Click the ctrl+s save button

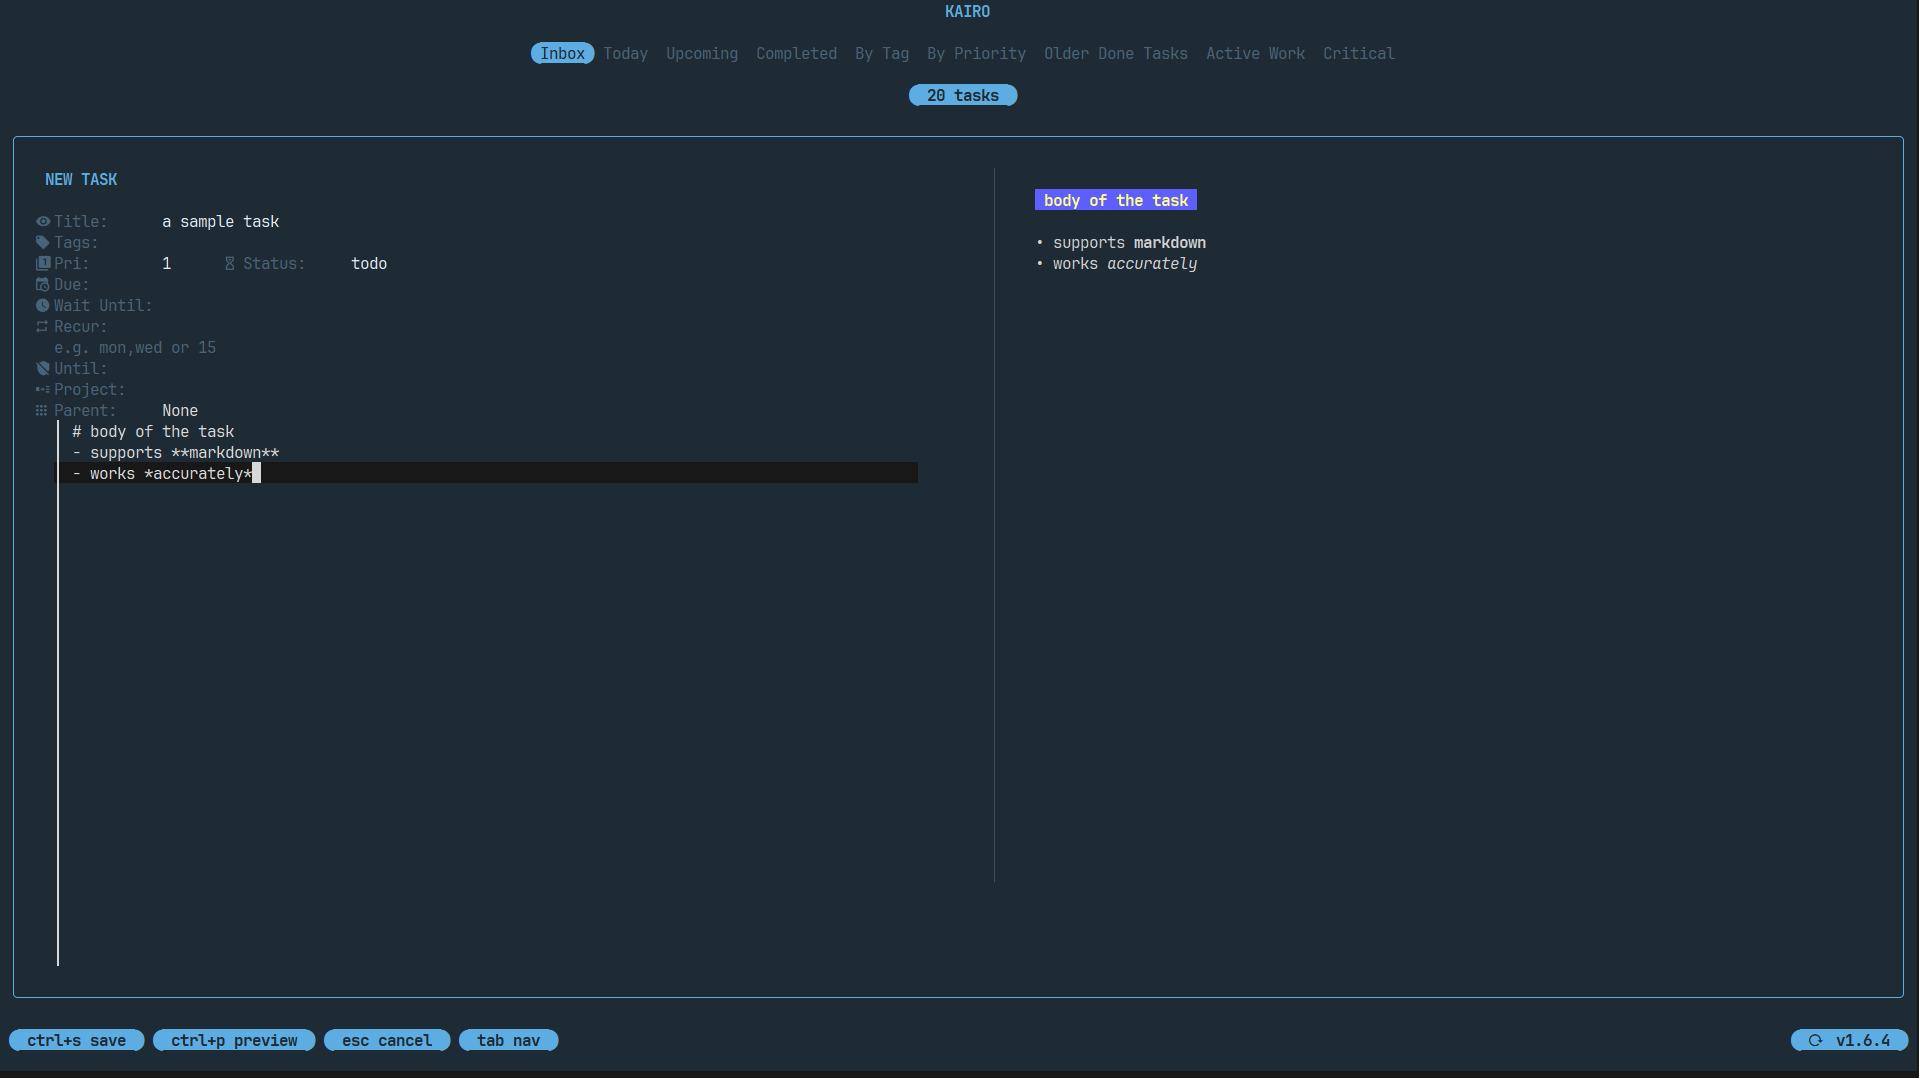point(77,1041)
